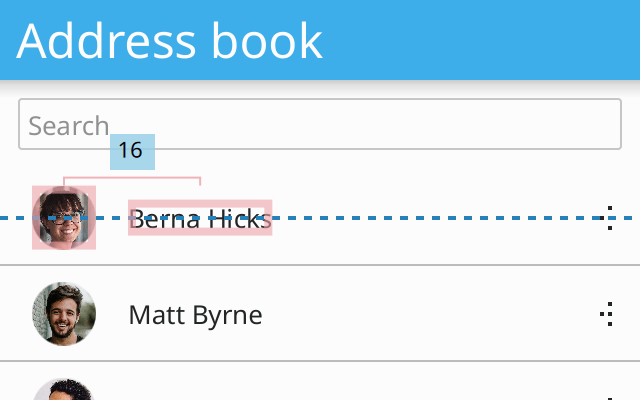Click the pink spacing bracket above Berna Hicks
This screenshot has height=400, width=640.
[132, 180]
